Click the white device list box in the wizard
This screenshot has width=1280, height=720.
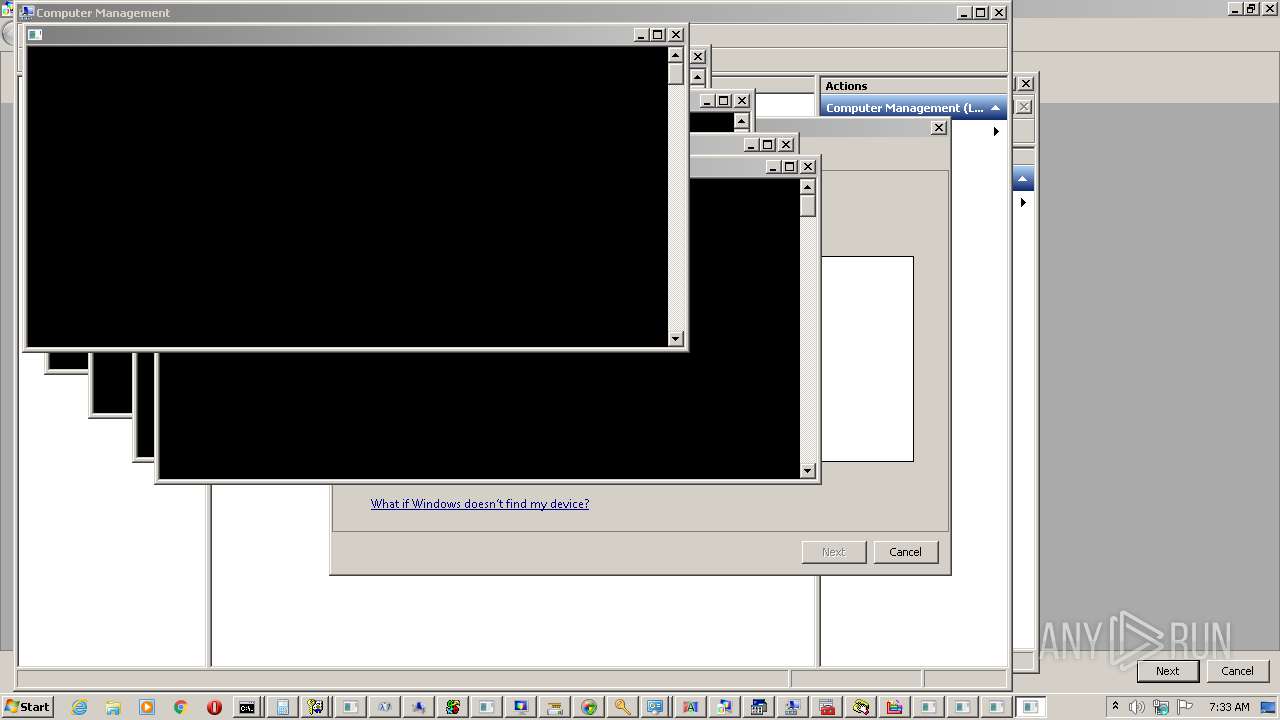point(867,359)
